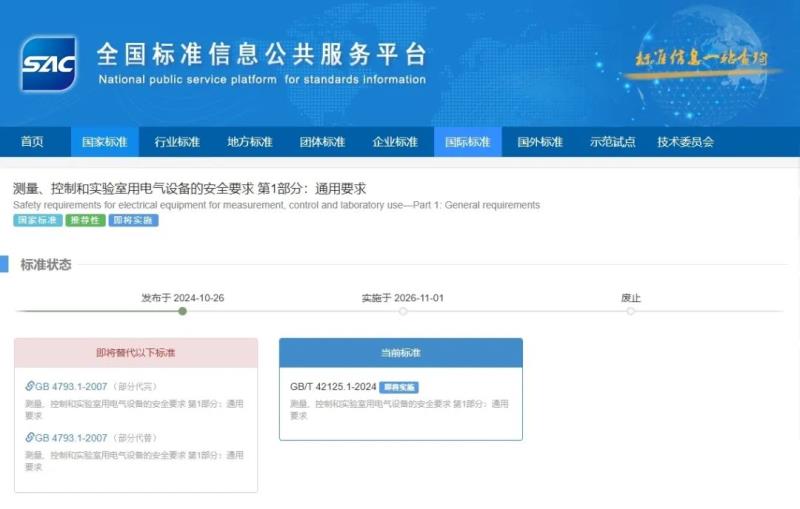Click link icon beside second GB 4793.1-2007
The width and height of the screenshot is (800, 509).
point(30,438)
